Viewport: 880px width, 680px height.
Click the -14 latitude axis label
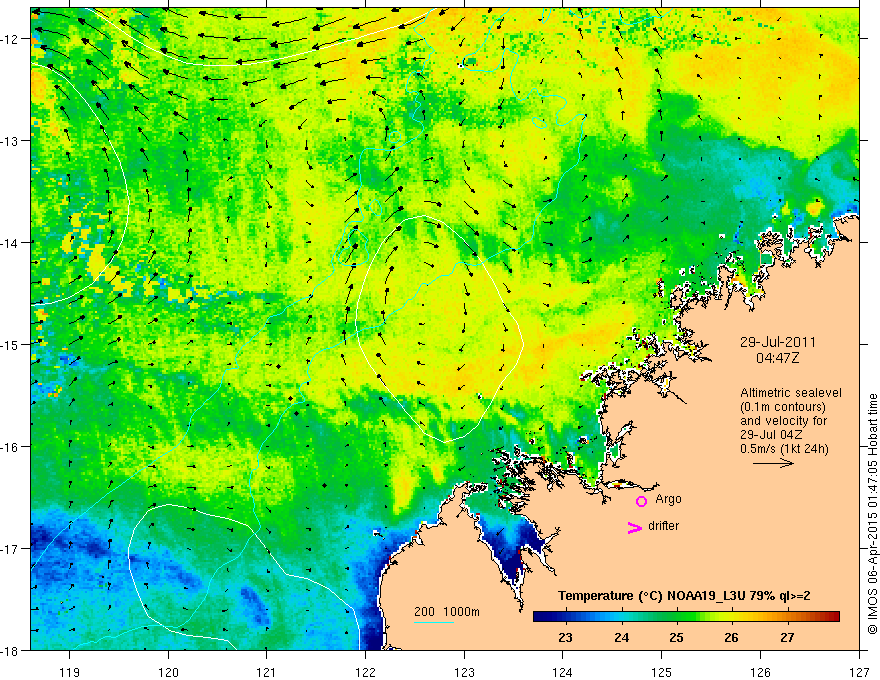11,243
